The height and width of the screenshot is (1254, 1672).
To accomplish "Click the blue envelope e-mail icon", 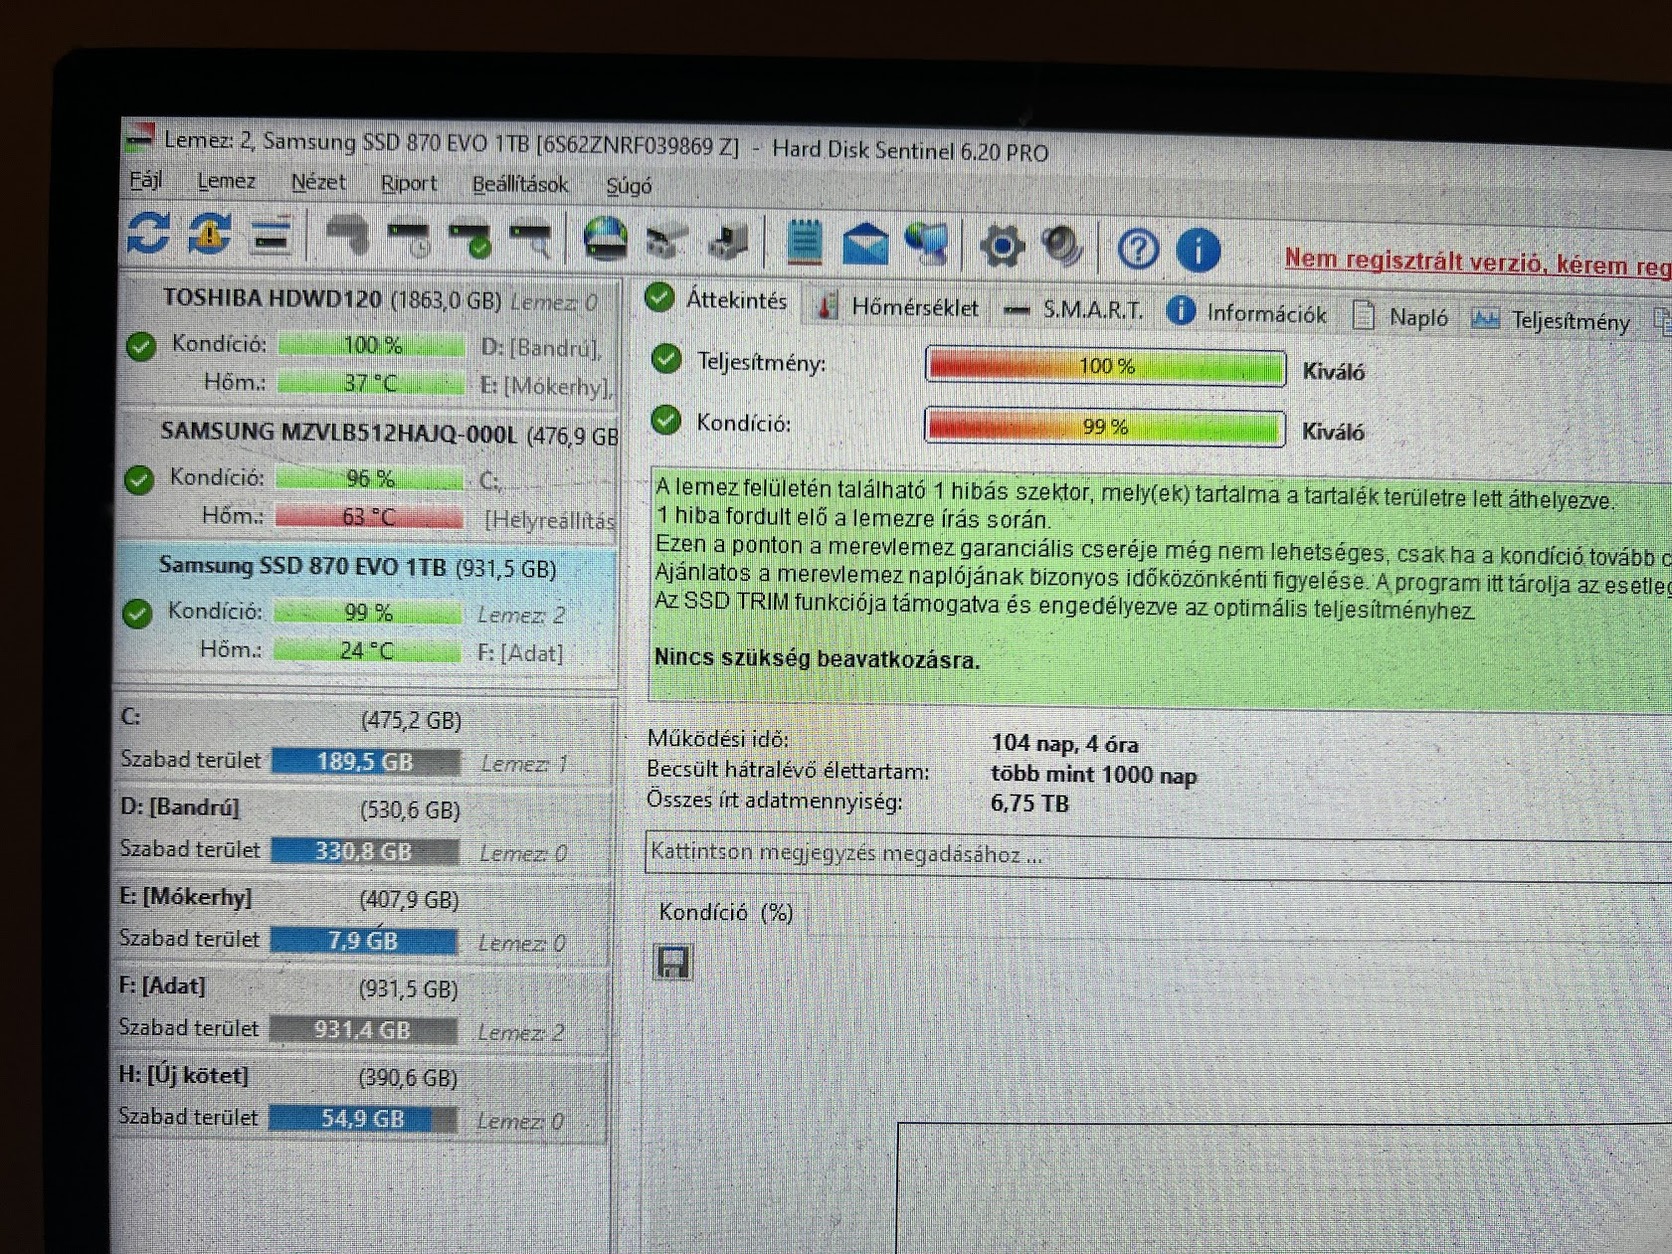I will [865, 244].
